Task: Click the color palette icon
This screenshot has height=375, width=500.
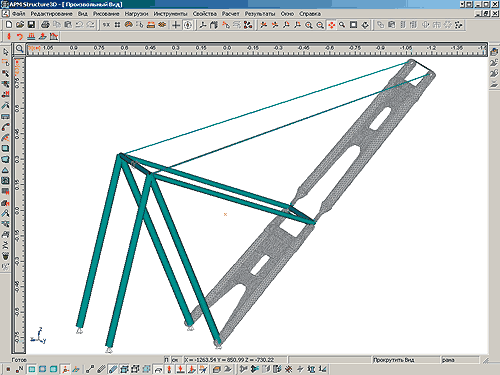Action: click(x=129, y=25)
